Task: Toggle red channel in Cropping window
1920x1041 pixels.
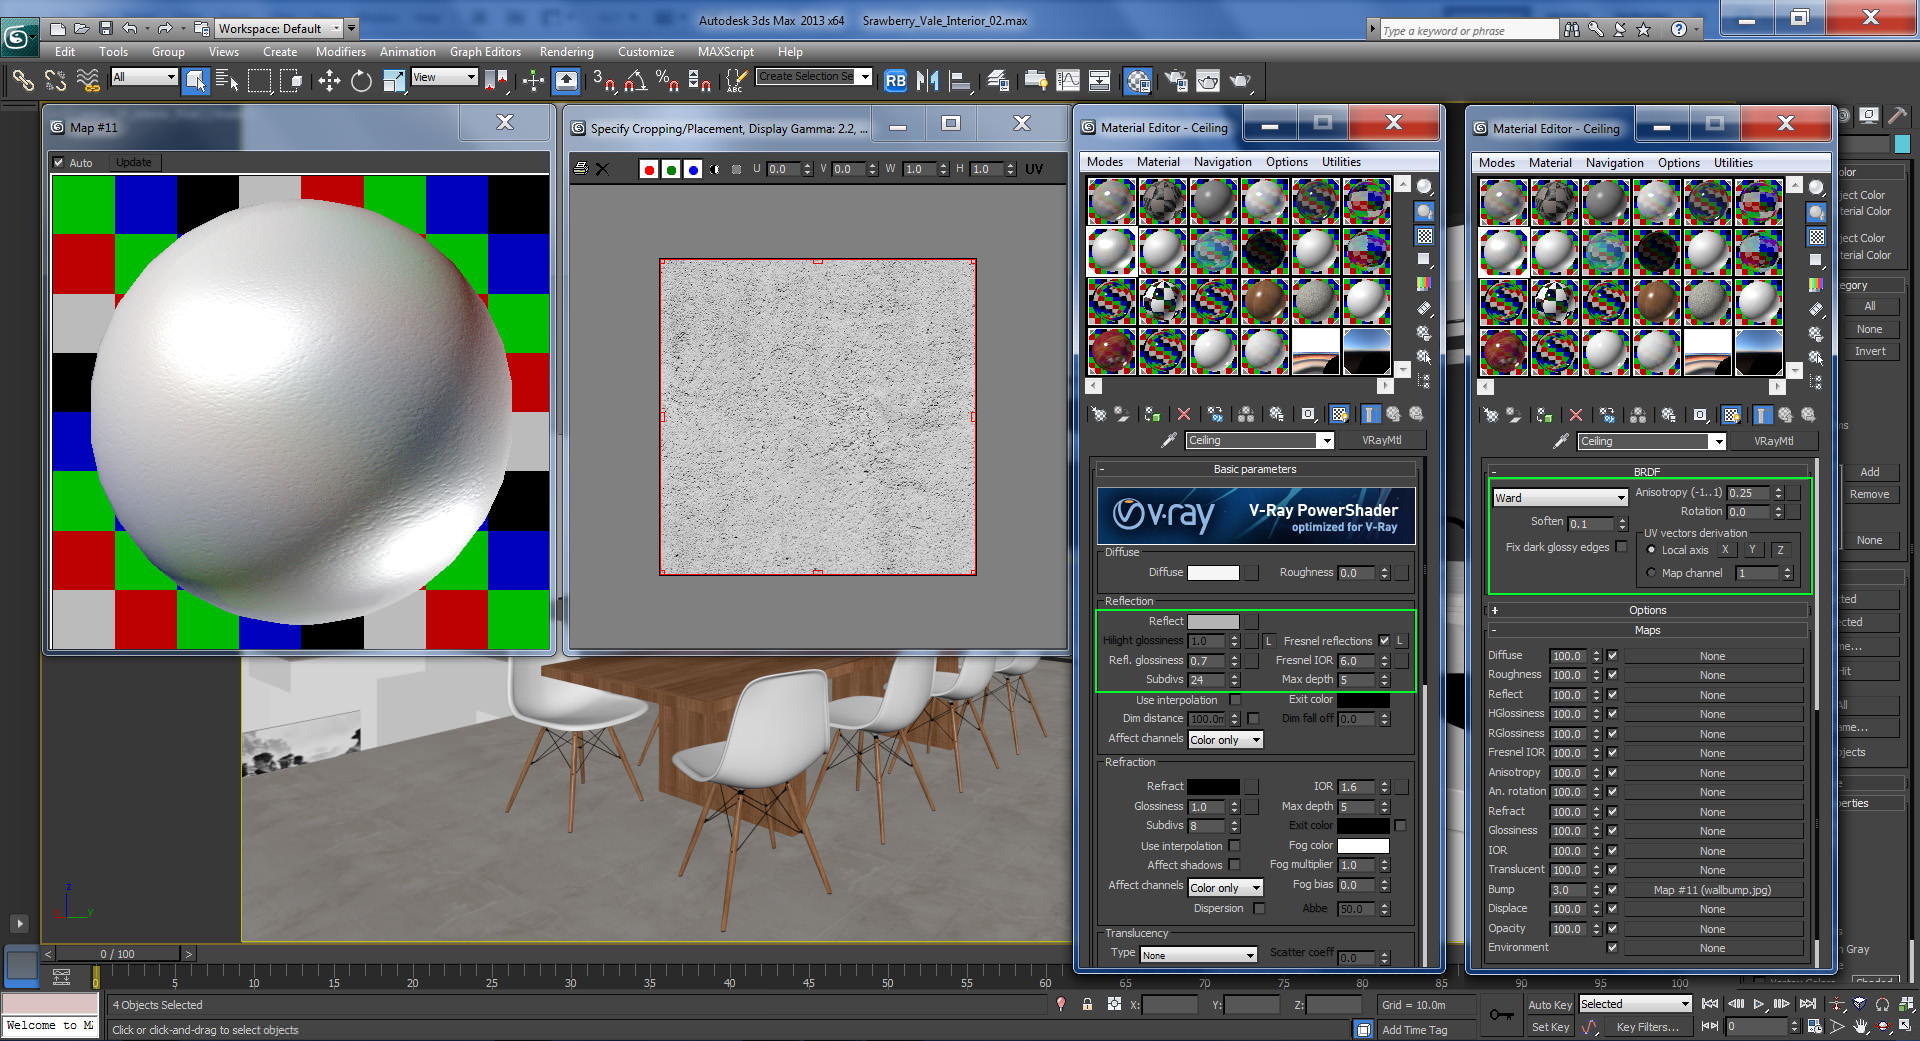Action: coord(649,170)
